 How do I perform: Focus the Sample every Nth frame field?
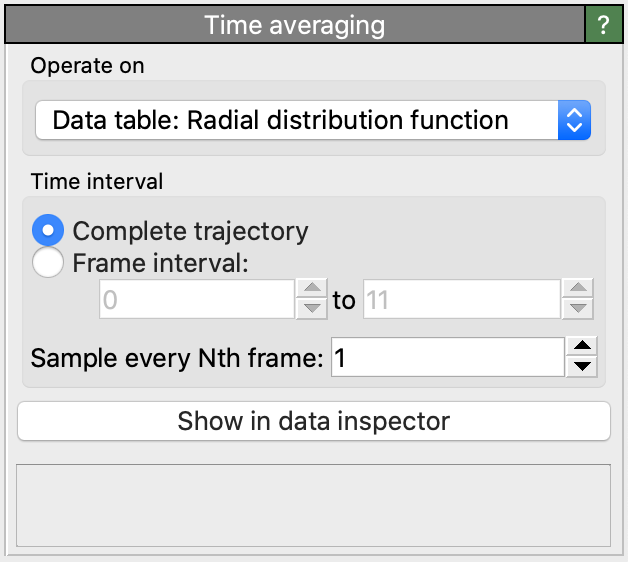[446, 357]
